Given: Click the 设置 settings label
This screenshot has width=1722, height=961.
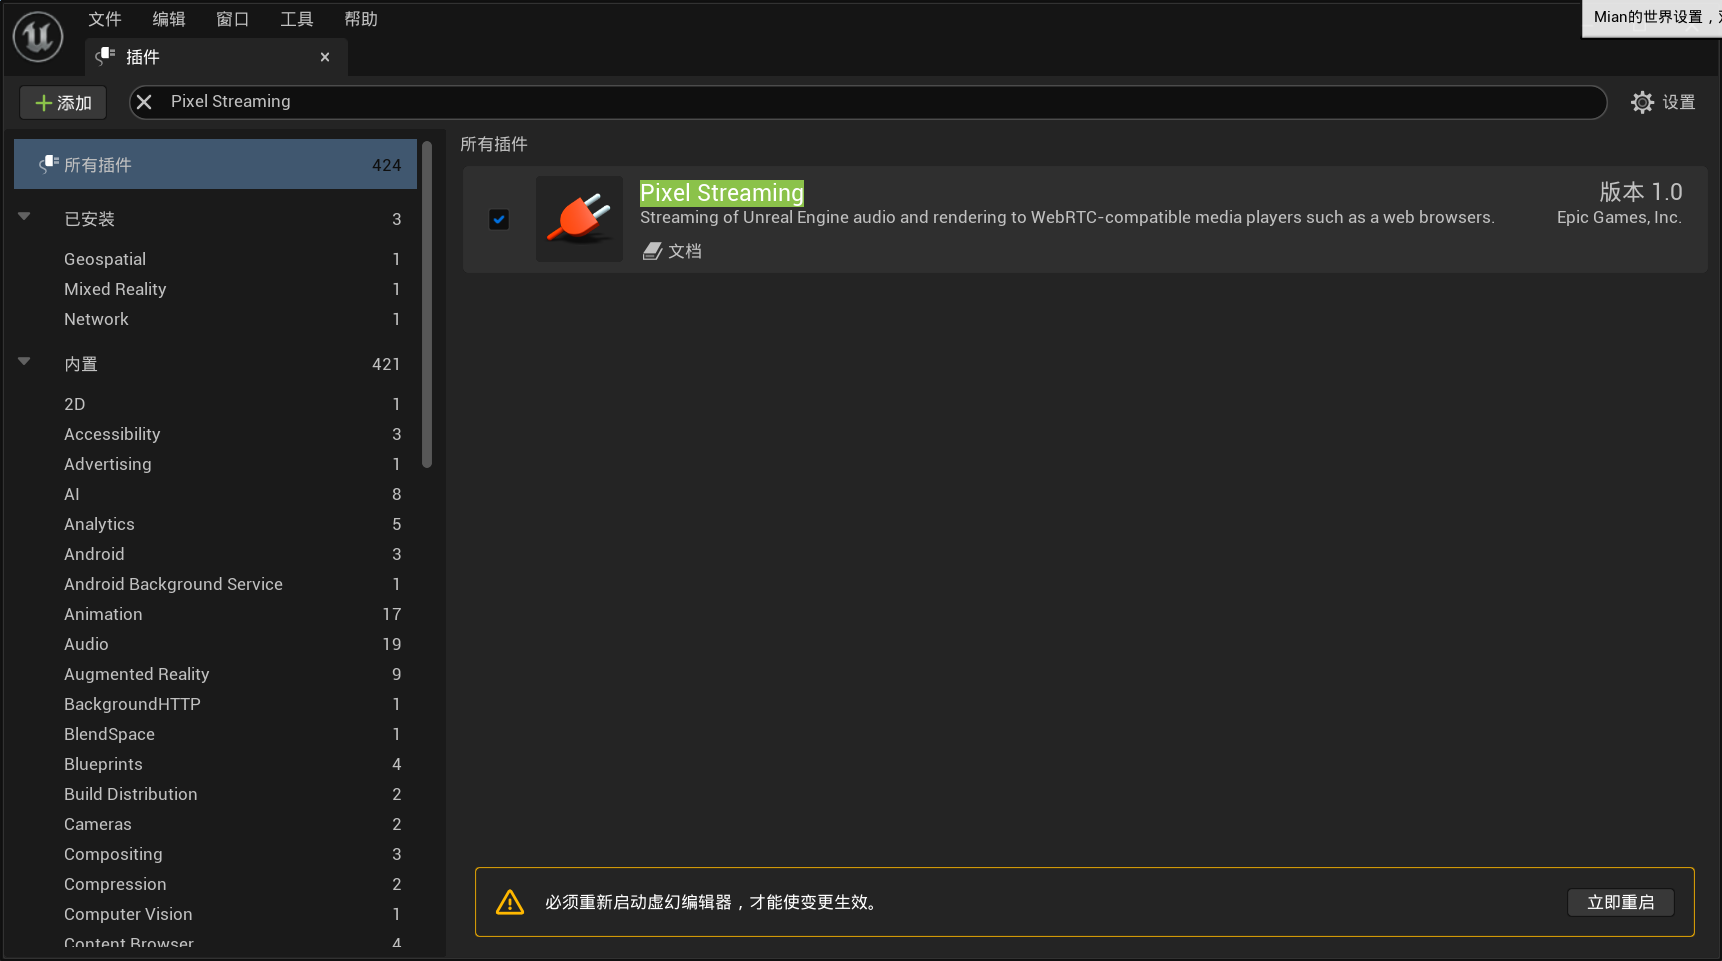Looking at the screenshot, I should [x=1678, y=102].
